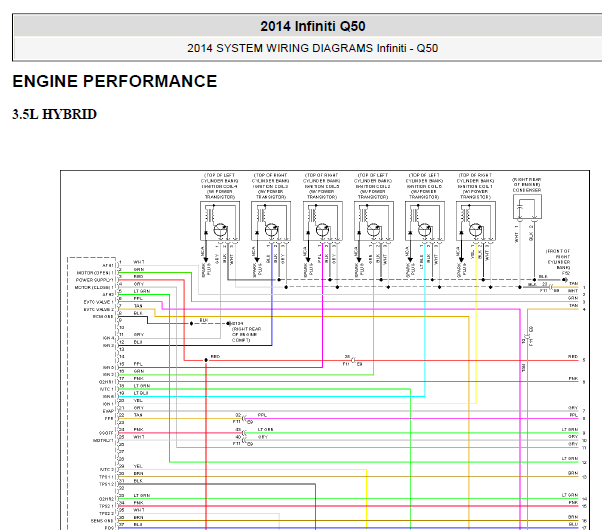Select connector pin 32 on the PPL wire
Image resolution: width=602 pixels, height=530 pixels.
pos(239,415)
